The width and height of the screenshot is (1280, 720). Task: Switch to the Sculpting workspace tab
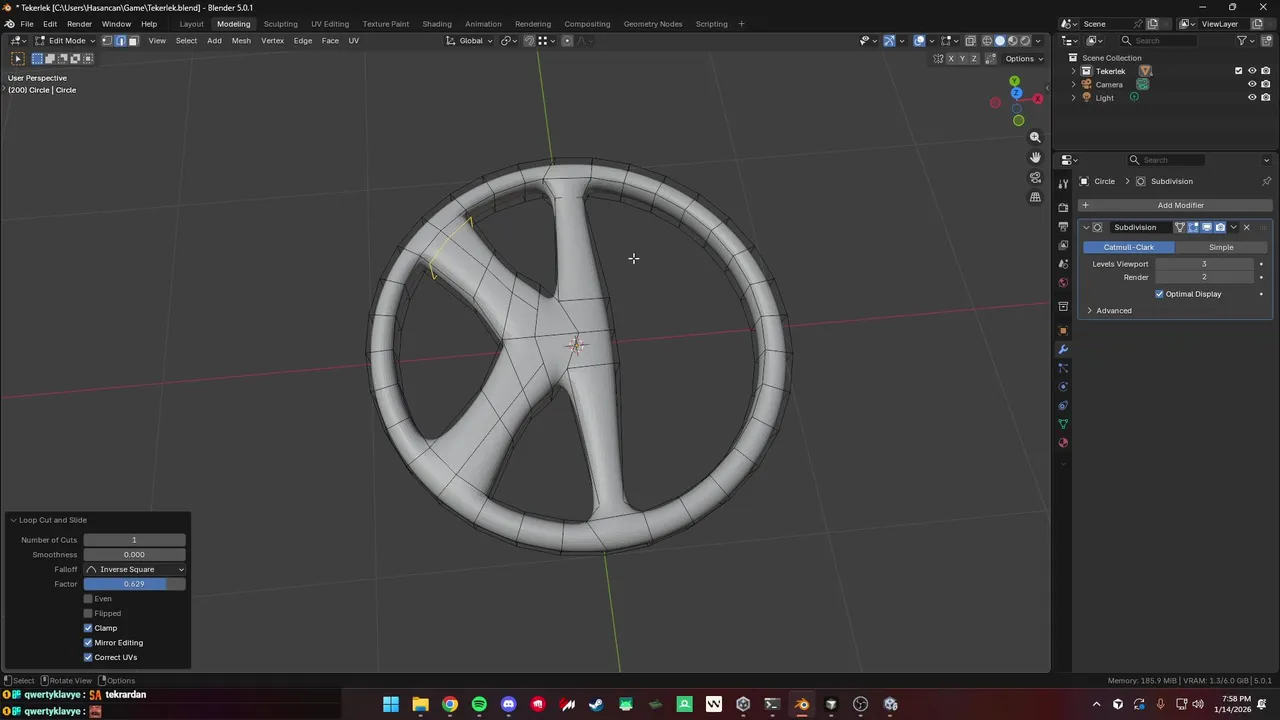point(280,24)
